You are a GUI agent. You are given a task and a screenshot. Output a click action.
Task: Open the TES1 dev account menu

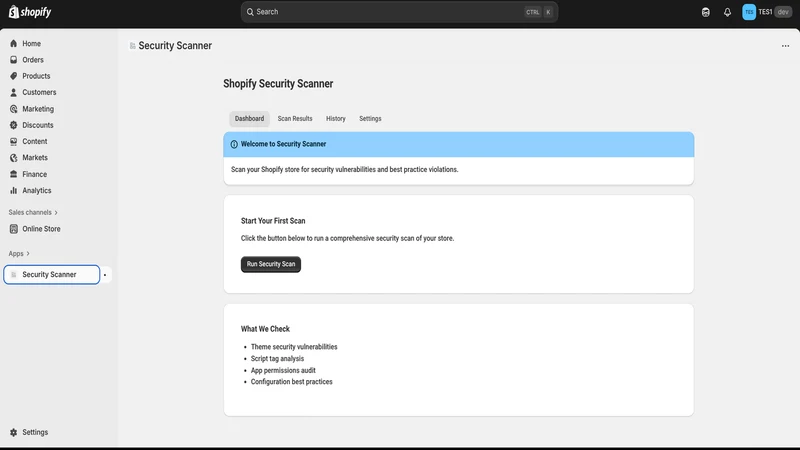pyautogui.click(x=766, y=12)
